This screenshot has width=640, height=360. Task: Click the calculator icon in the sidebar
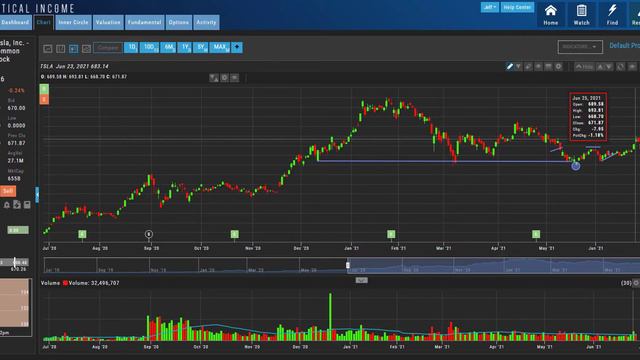click(27, 205)
